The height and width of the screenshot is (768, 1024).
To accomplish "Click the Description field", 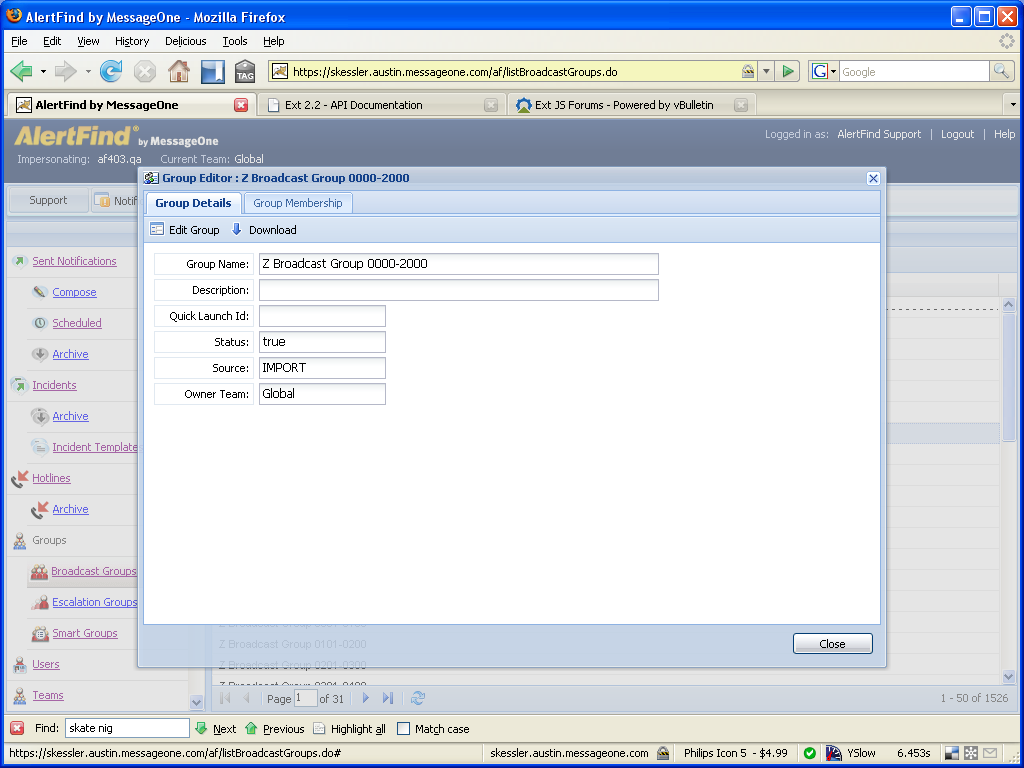I will point(458,290).
